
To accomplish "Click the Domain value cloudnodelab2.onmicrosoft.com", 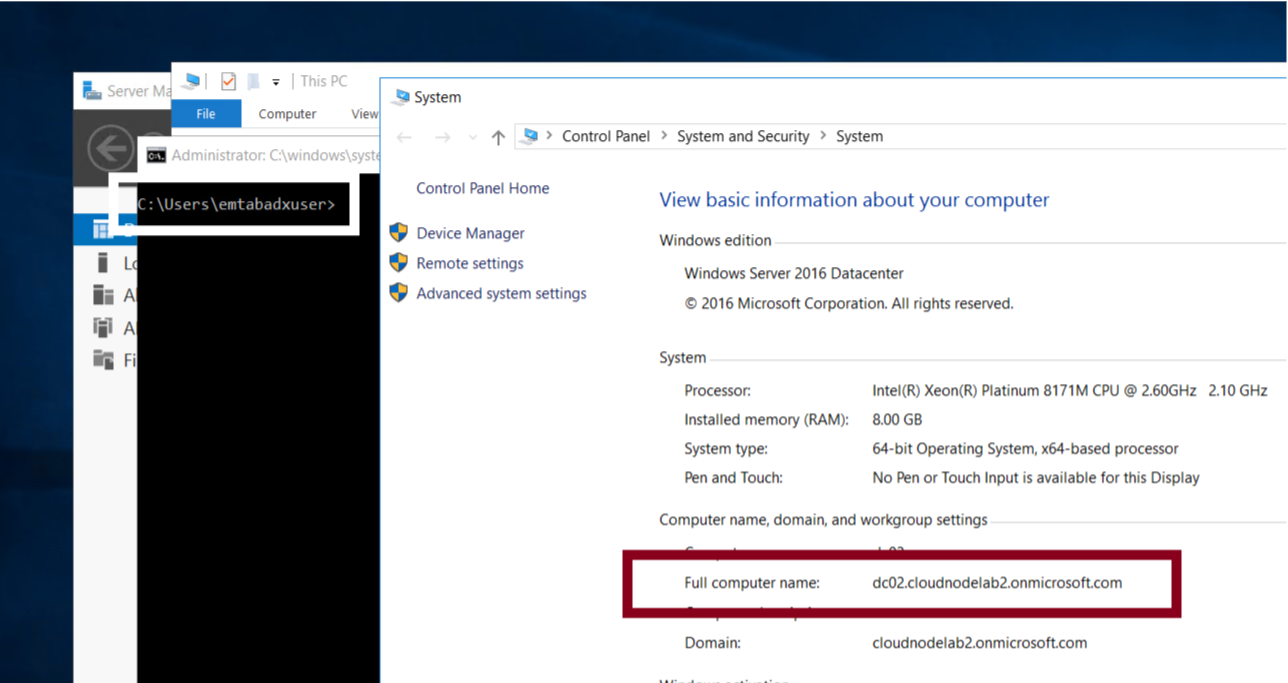I will tap(979, 643).
